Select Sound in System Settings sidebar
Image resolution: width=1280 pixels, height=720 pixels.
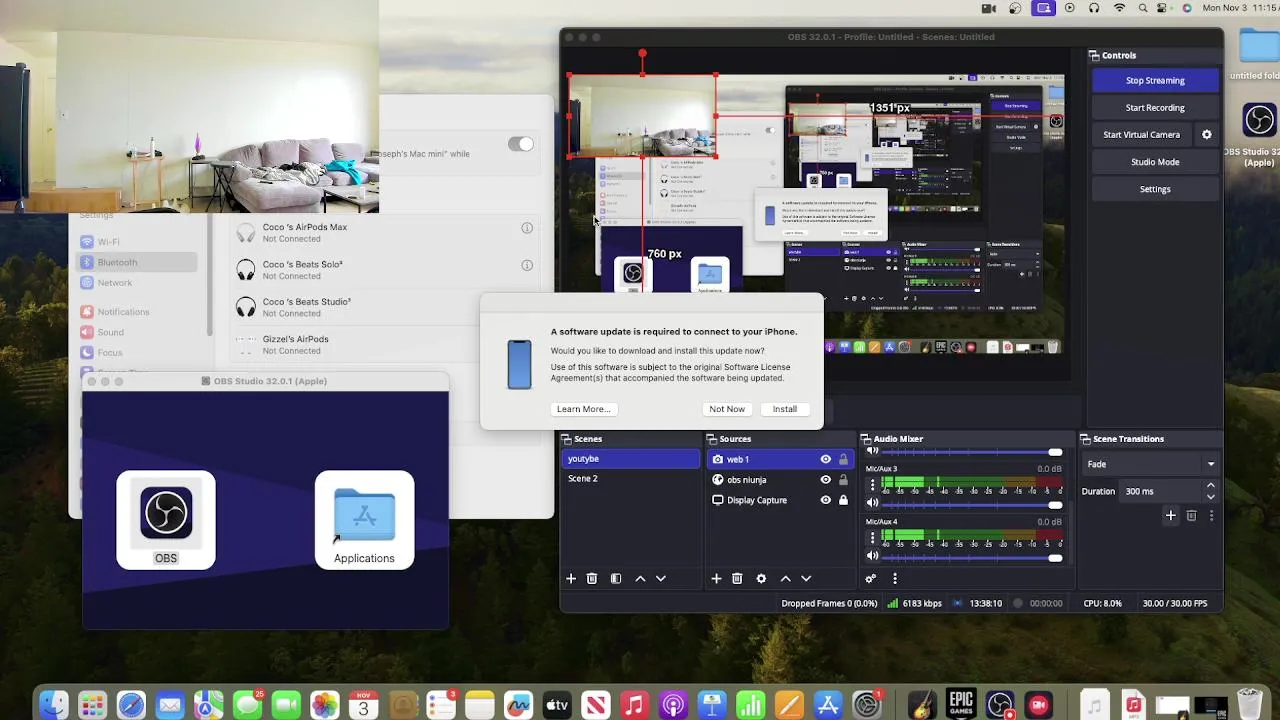point(138,332)
